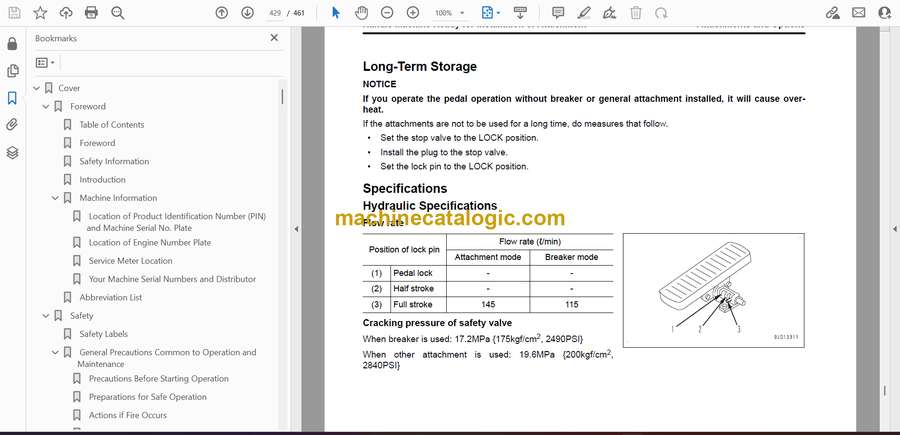
Task: Click the upload to cloud icon
Action: (x=66, y=13)
